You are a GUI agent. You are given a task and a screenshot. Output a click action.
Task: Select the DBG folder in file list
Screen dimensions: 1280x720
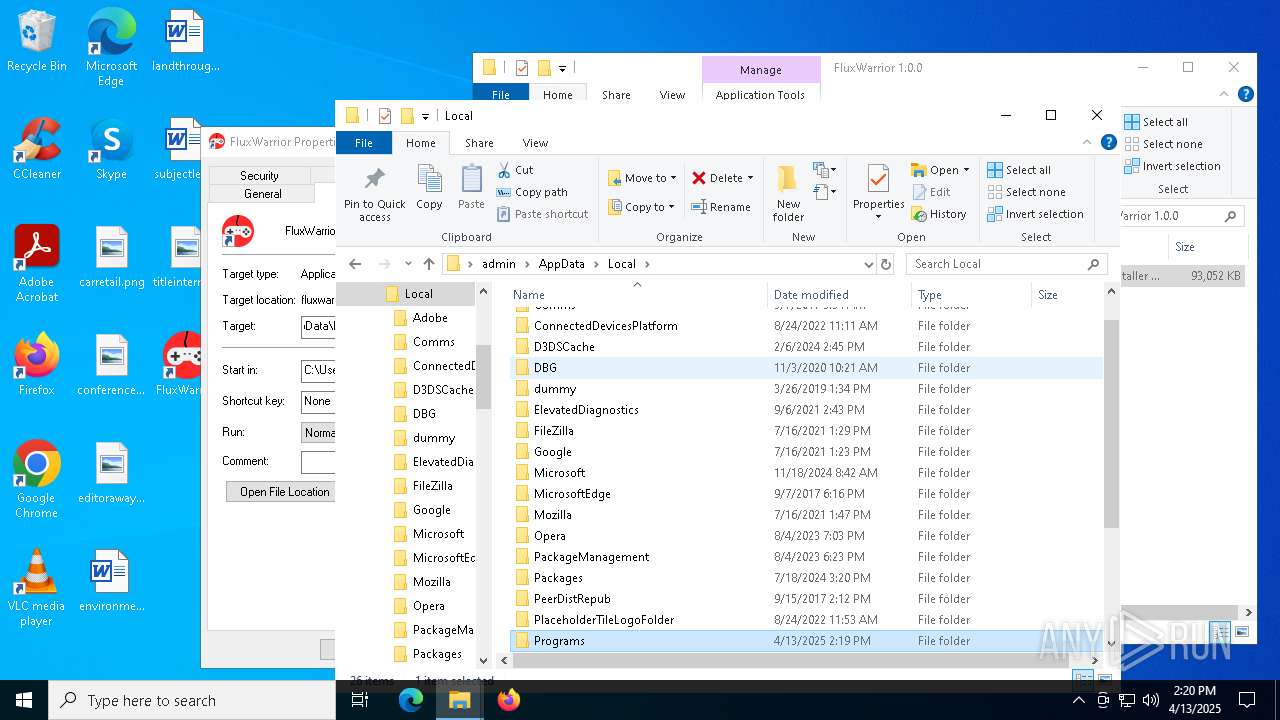(x=806, y=368)
